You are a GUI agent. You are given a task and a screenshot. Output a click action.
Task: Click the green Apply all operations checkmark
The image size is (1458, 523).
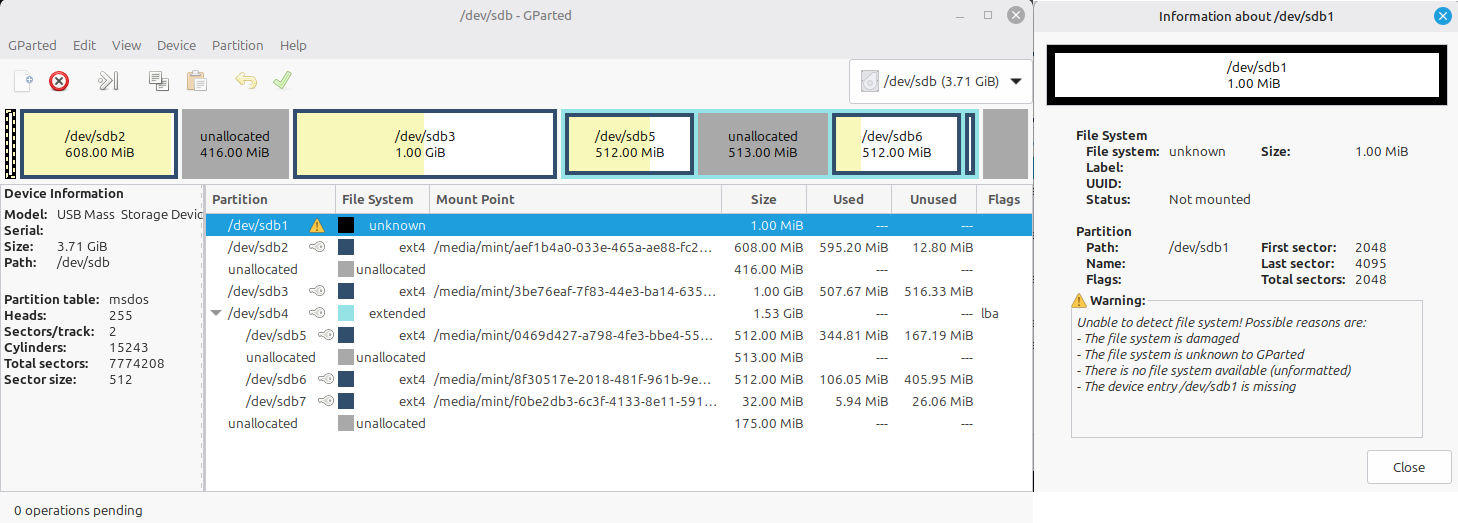282,81
